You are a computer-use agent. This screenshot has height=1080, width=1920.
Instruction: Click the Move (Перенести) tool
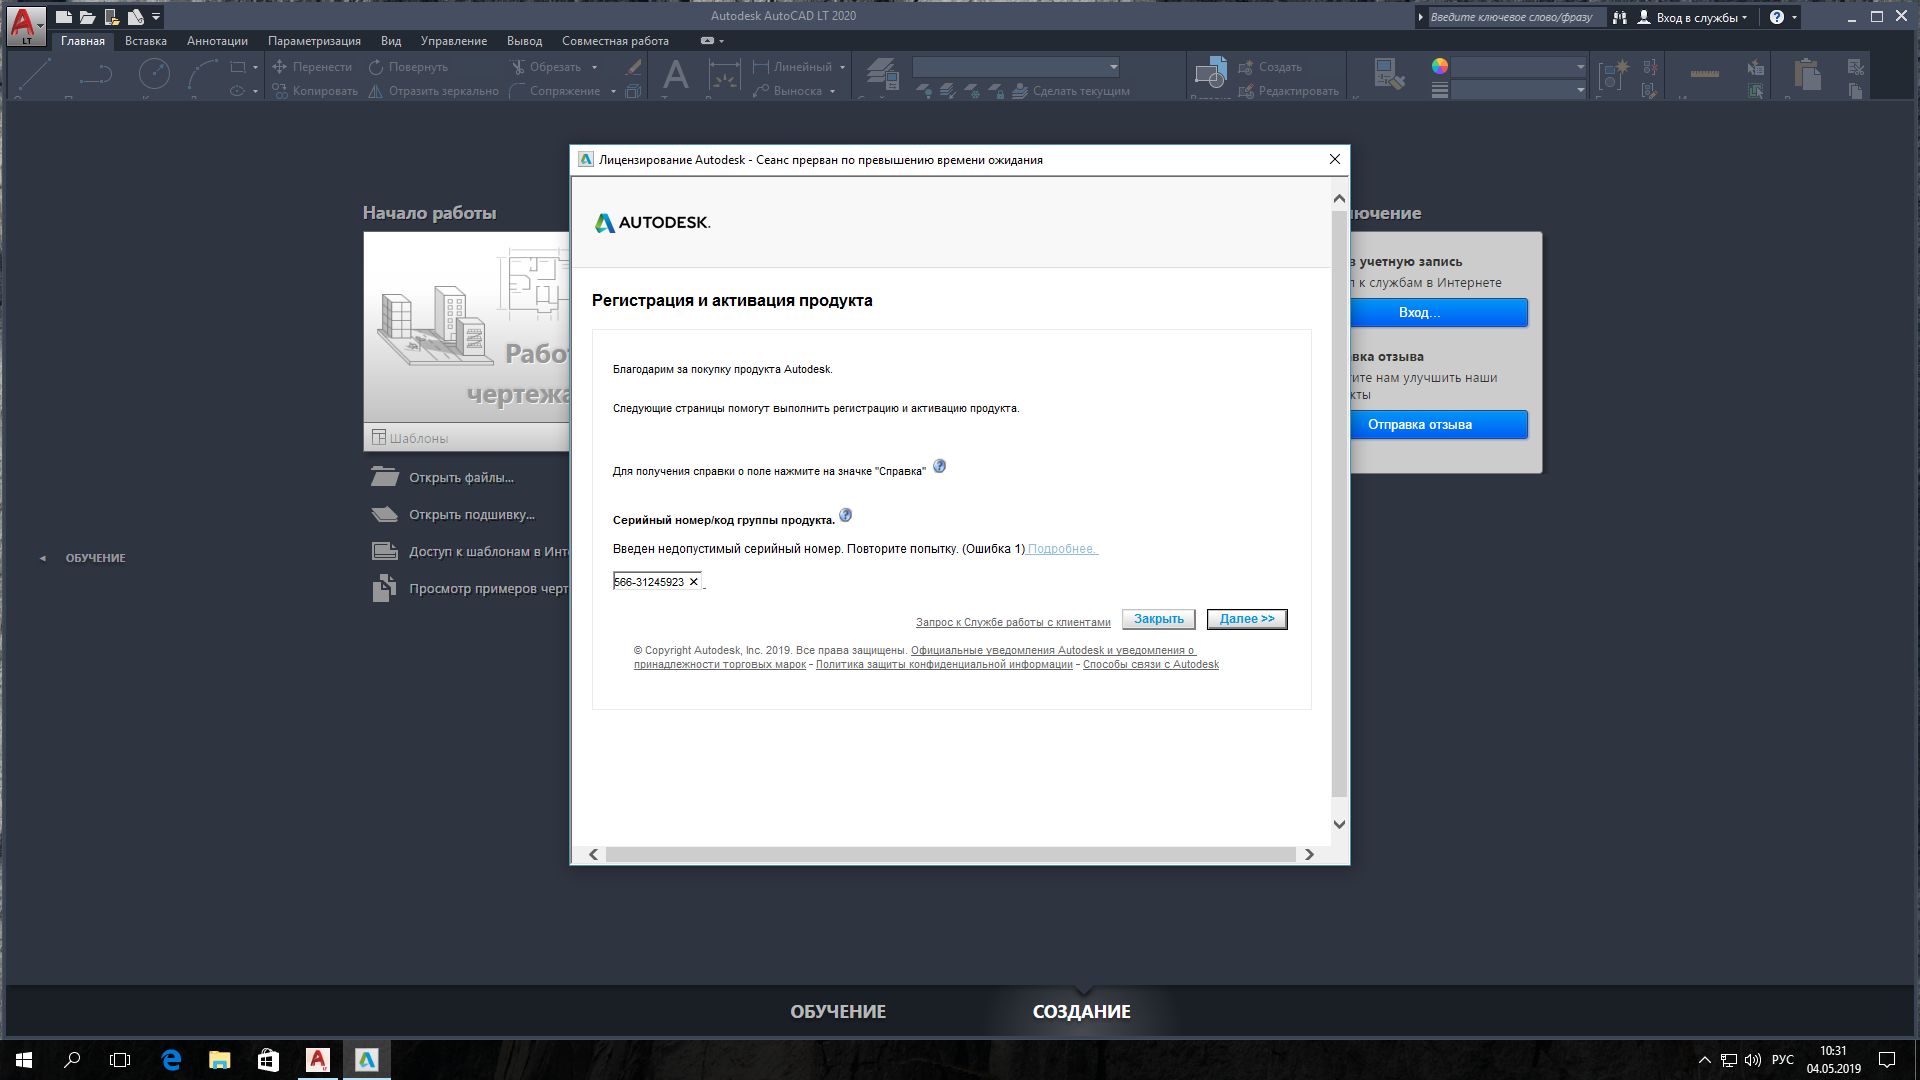point(312,67)
